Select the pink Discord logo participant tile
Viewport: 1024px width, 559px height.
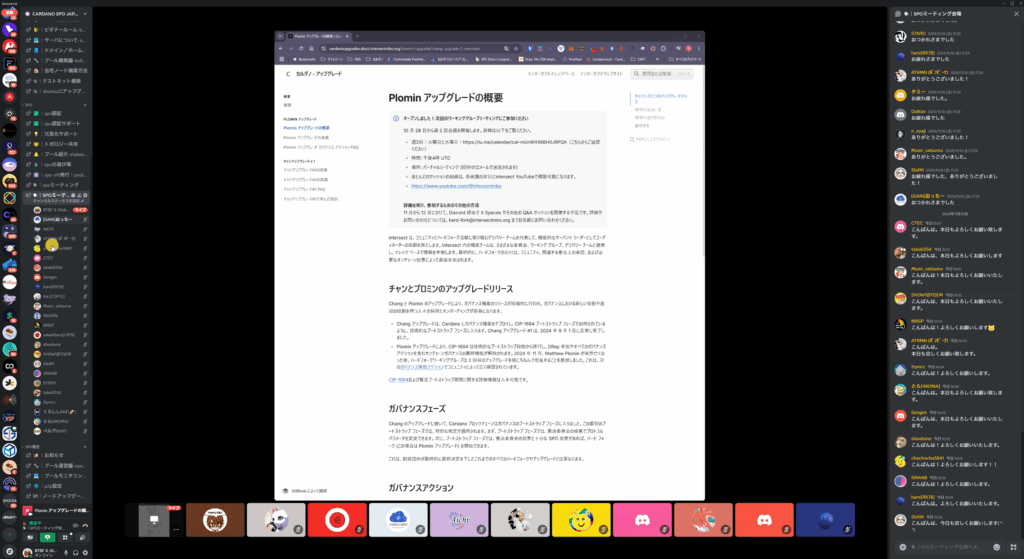[x=642, y=520]
